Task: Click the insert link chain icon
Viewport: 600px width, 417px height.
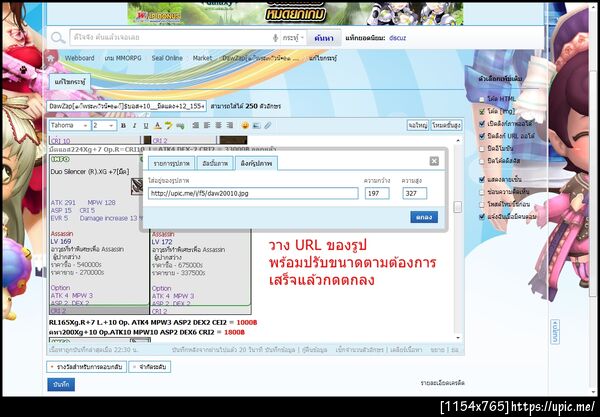Action: click(180, 125)
